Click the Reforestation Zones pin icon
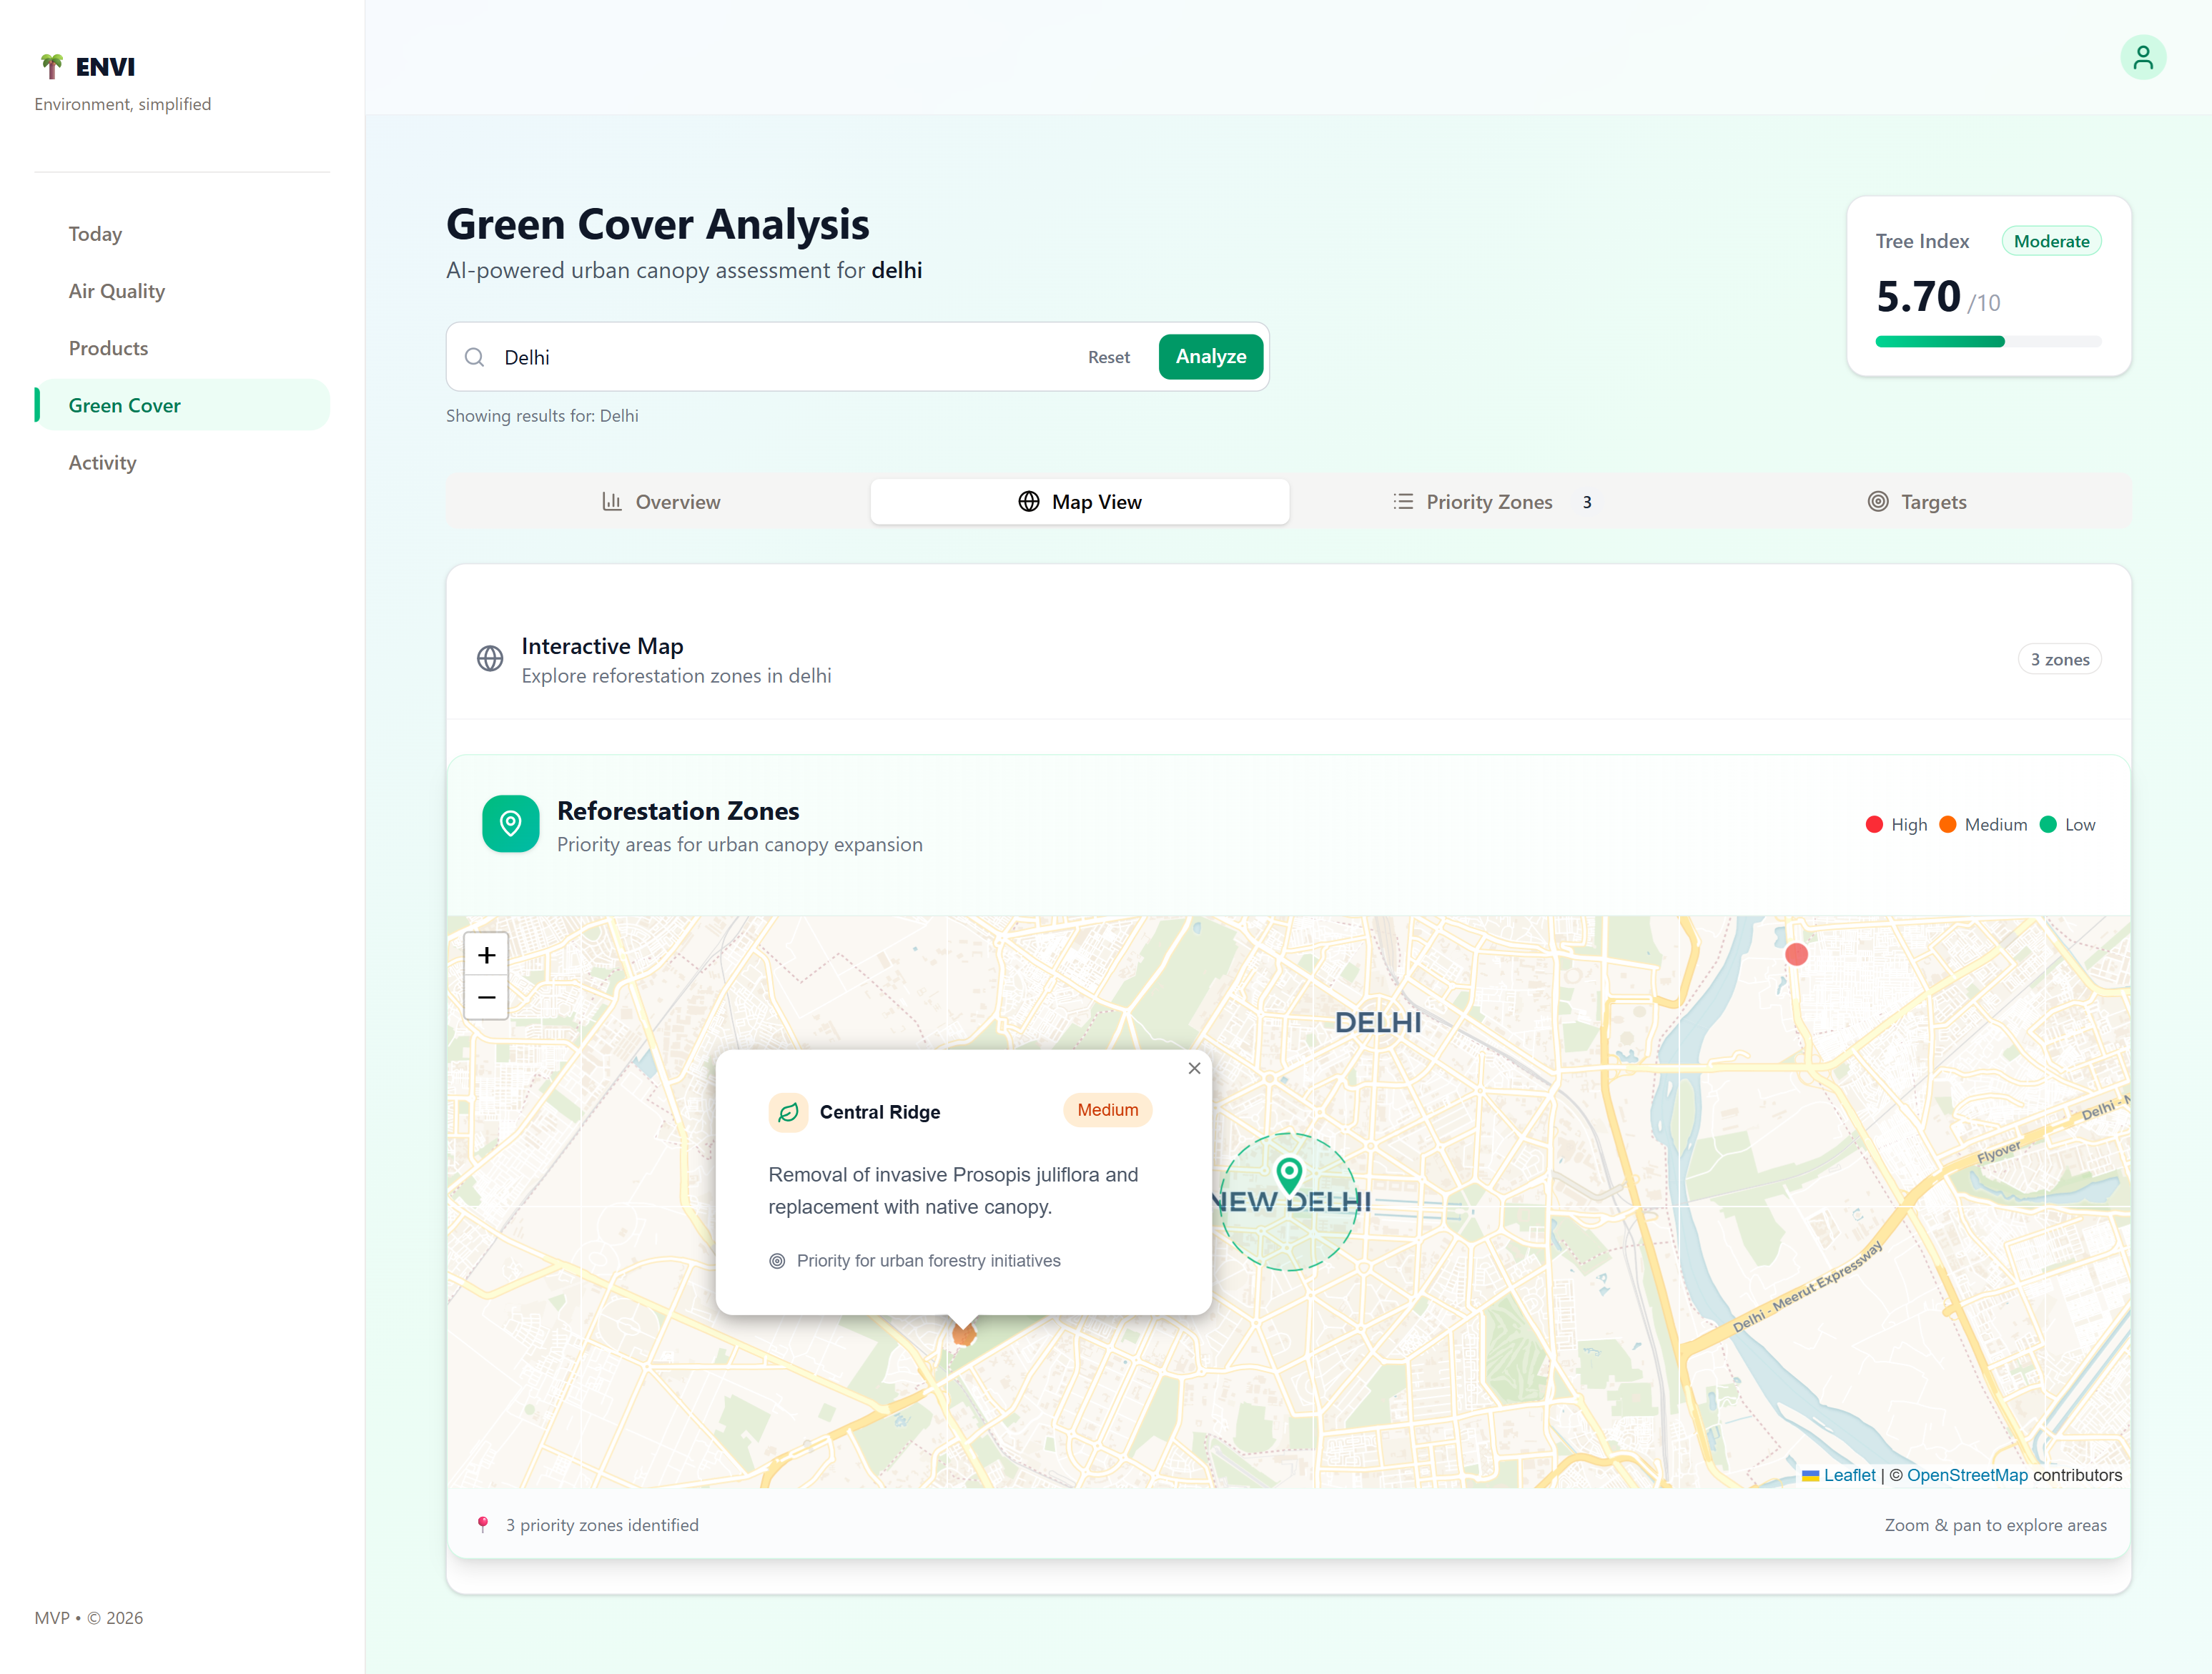 [x=510, y=824]
